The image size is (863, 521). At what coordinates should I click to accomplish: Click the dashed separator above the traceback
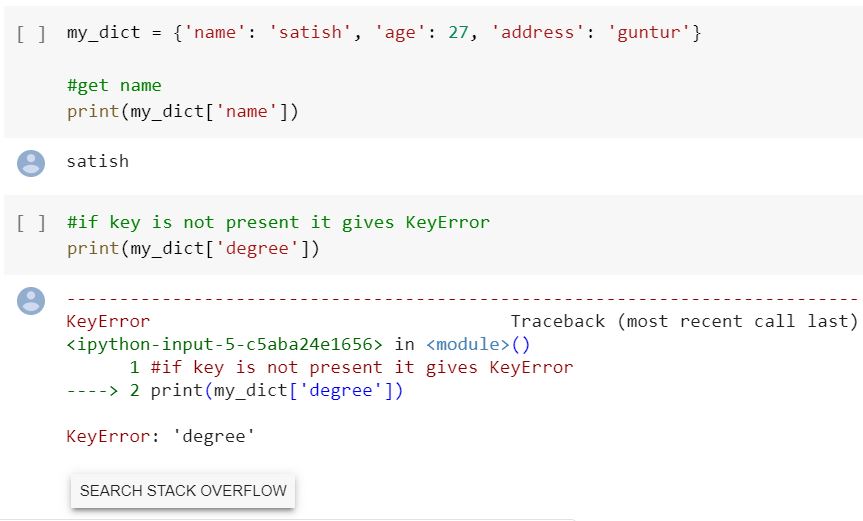point(462,299)
